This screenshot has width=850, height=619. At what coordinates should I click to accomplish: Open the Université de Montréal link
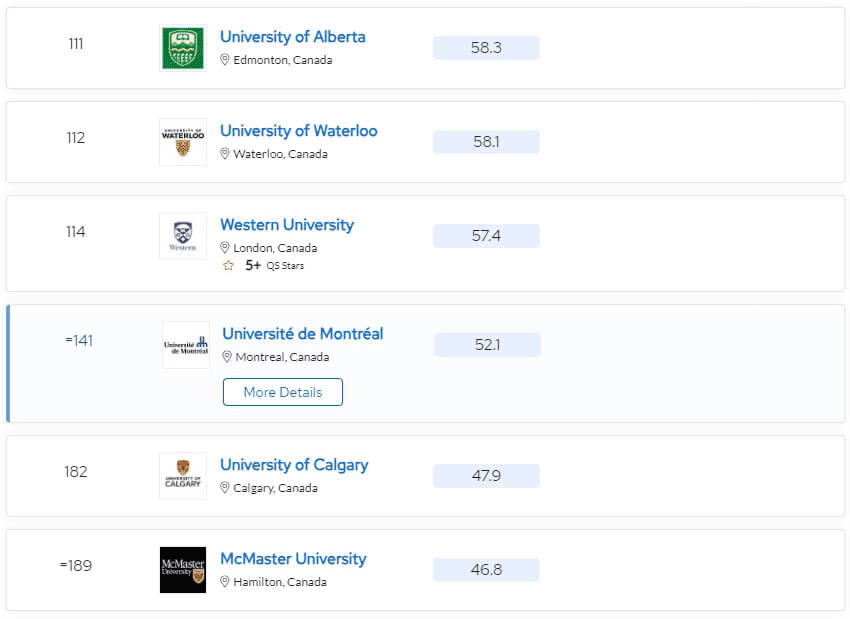(x=302, y=334)
